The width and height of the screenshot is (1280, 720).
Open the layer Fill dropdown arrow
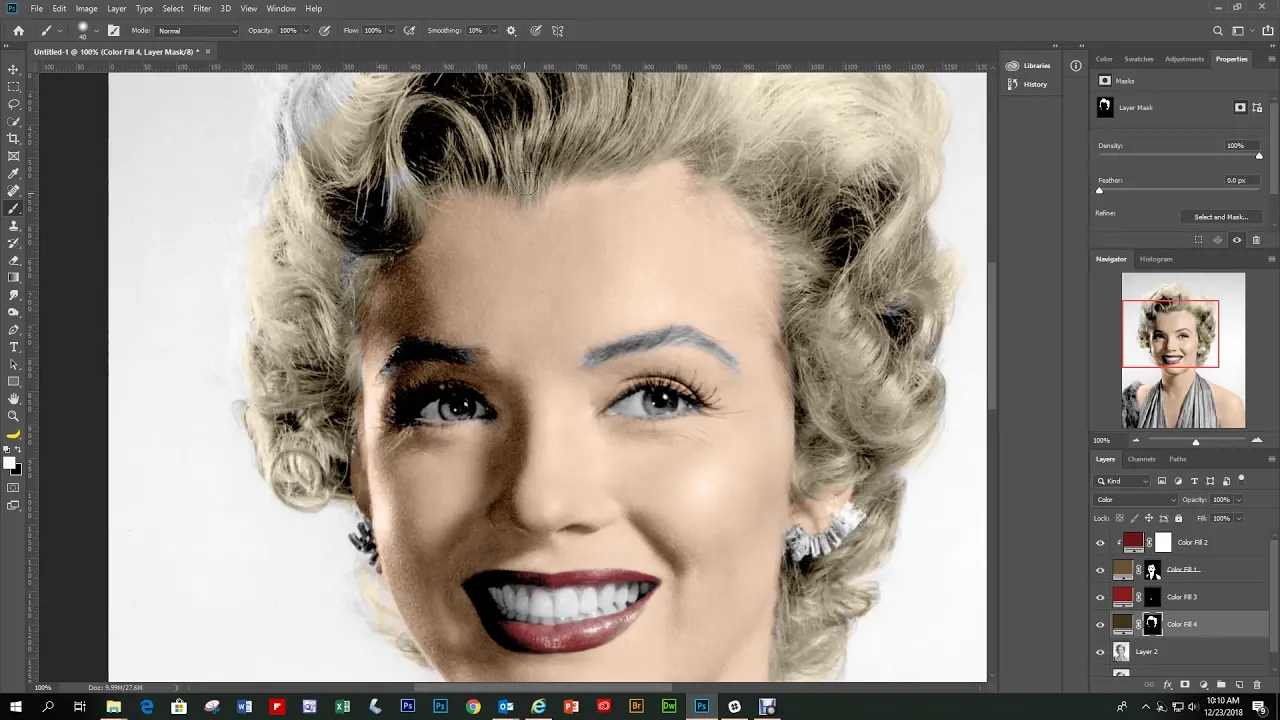[1239, 518]
